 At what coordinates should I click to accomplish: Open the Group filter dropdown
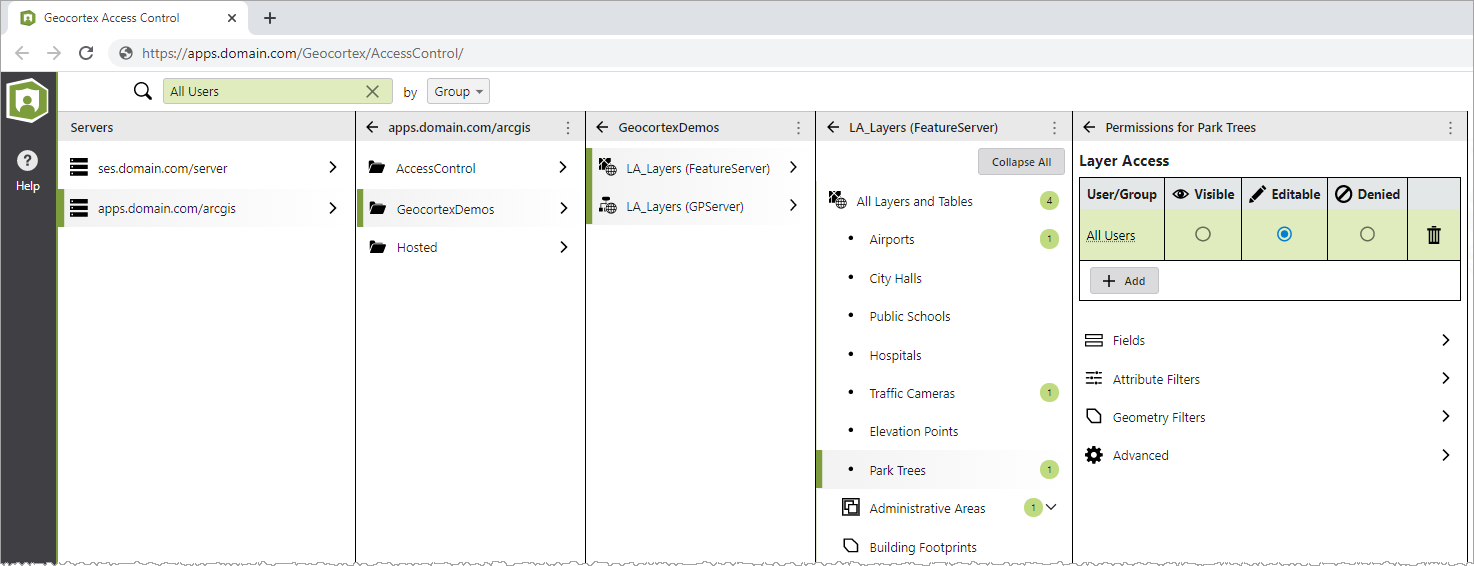click(x=458, y=91)
